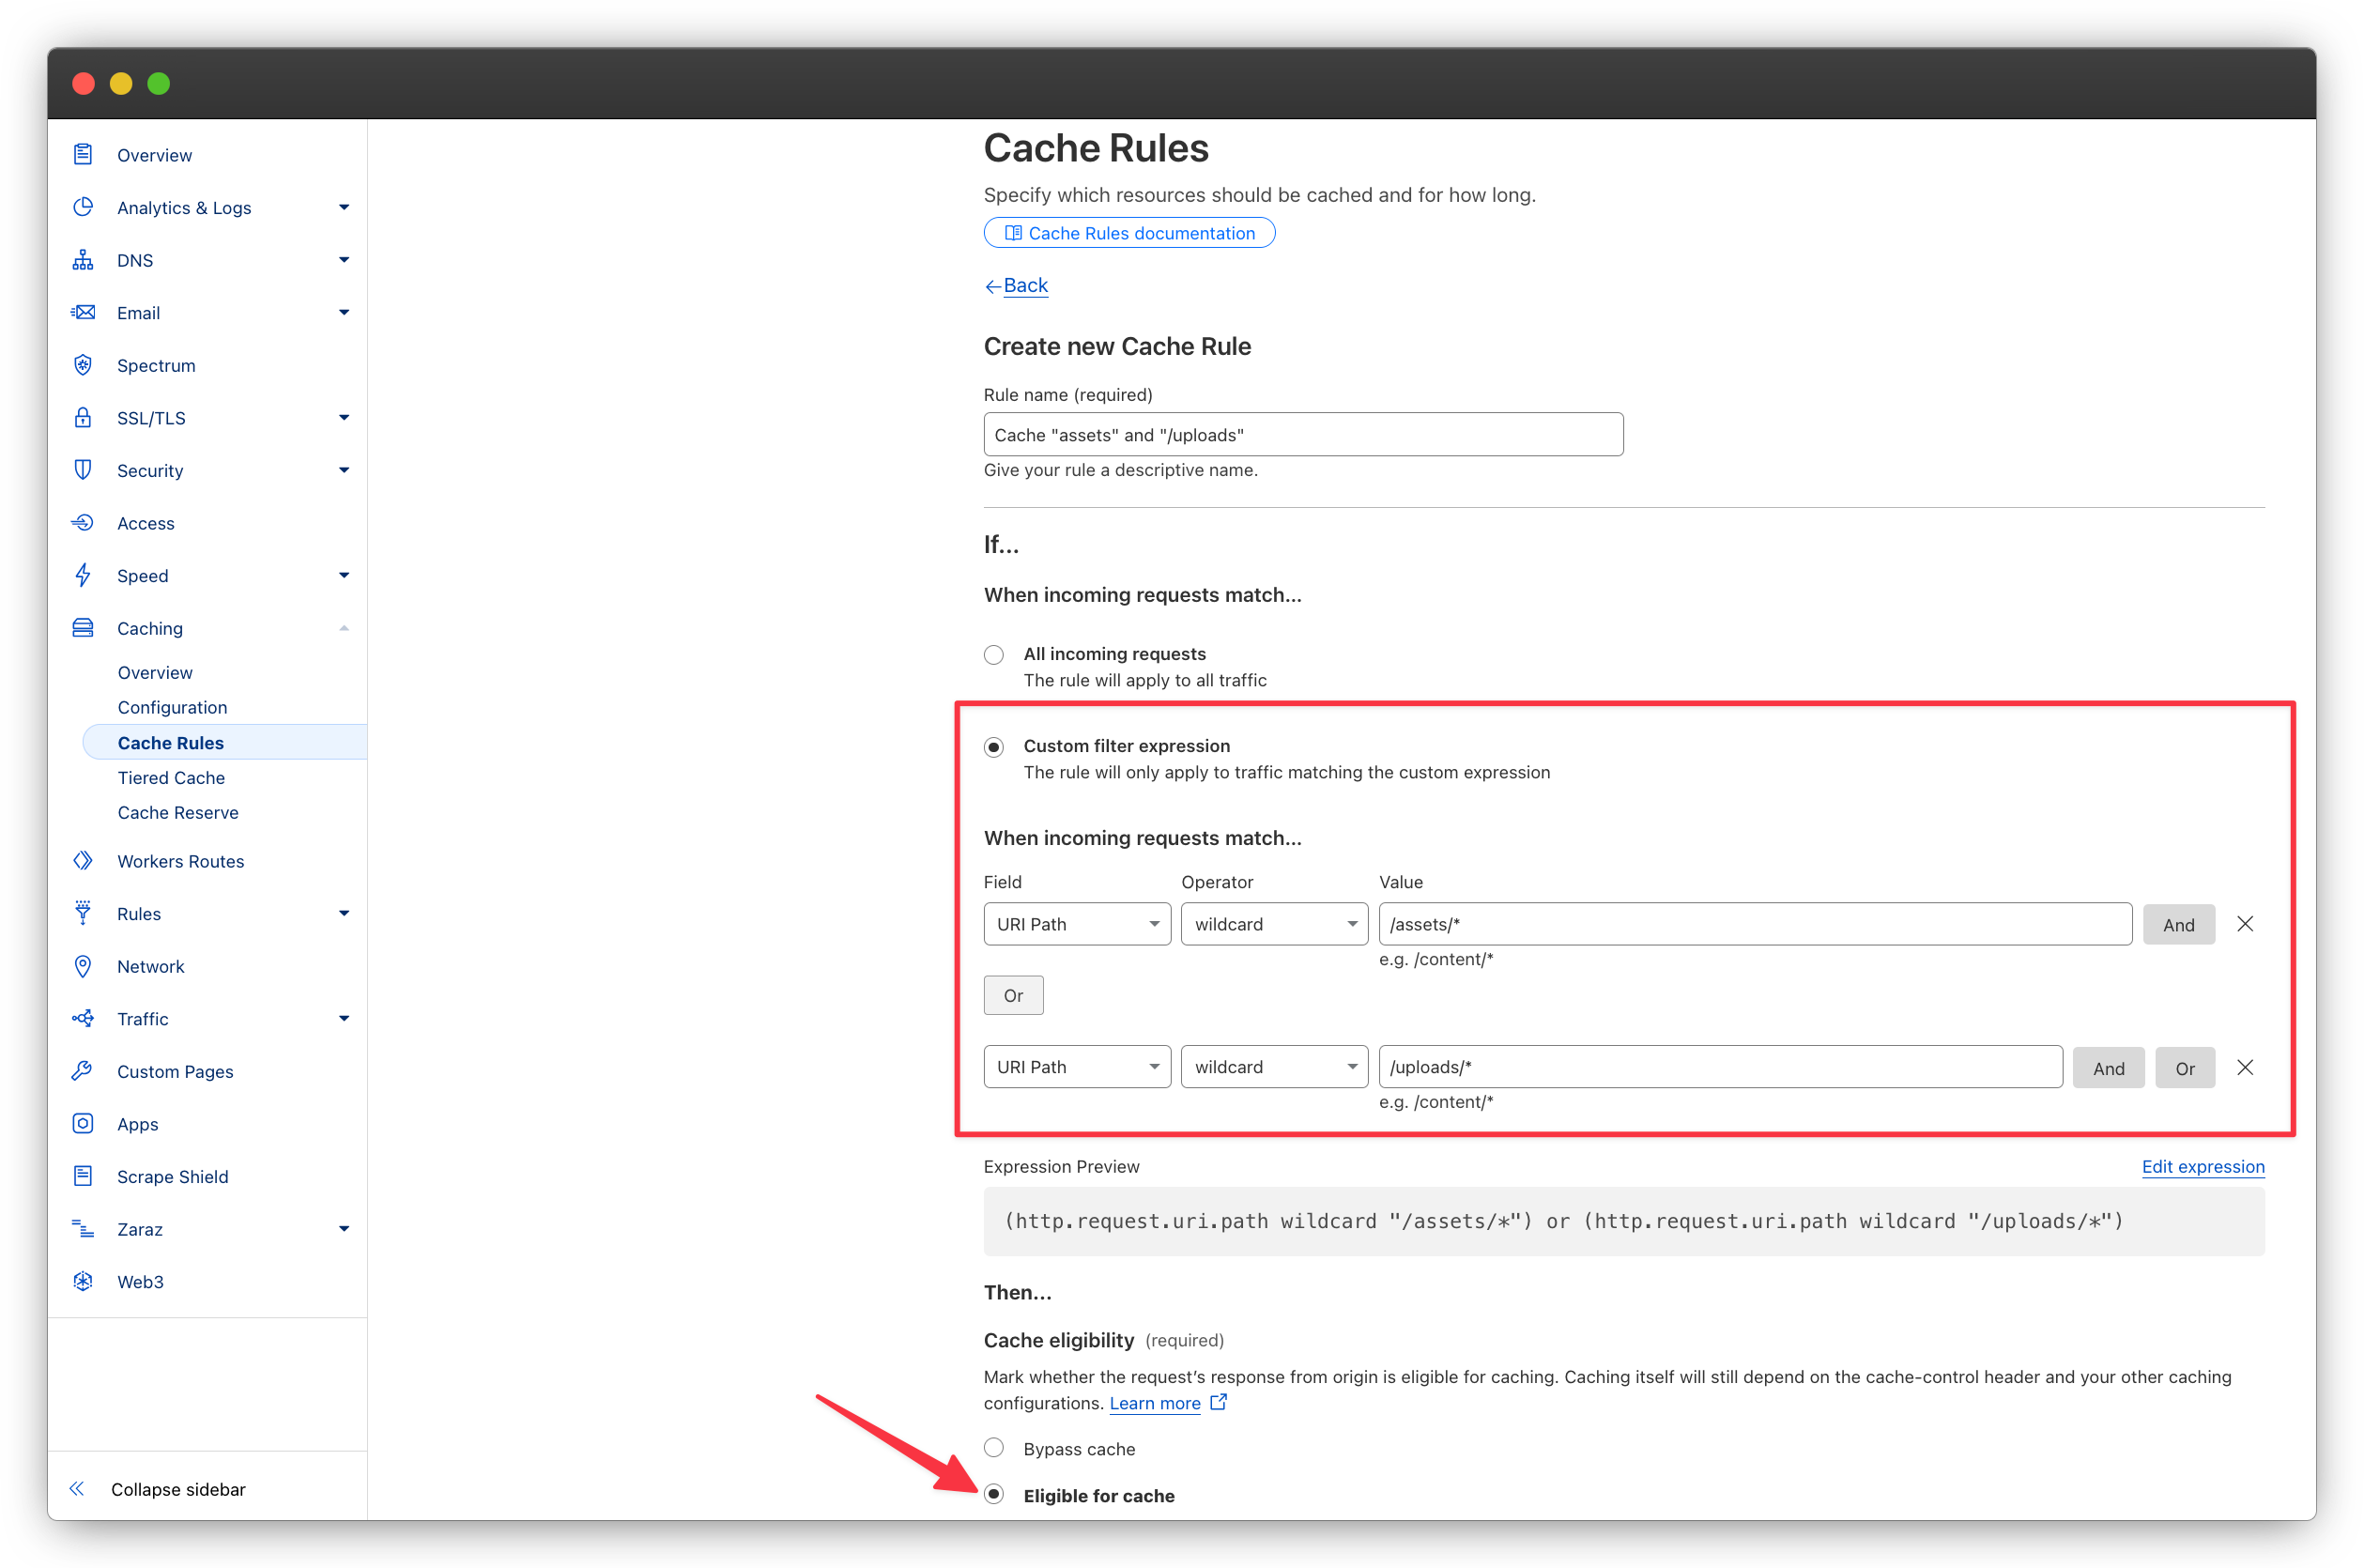Expand the Email submenu arrow
Image resolution: width=2364 pixels, height=1568 pixels.
[x=344, y=312]
